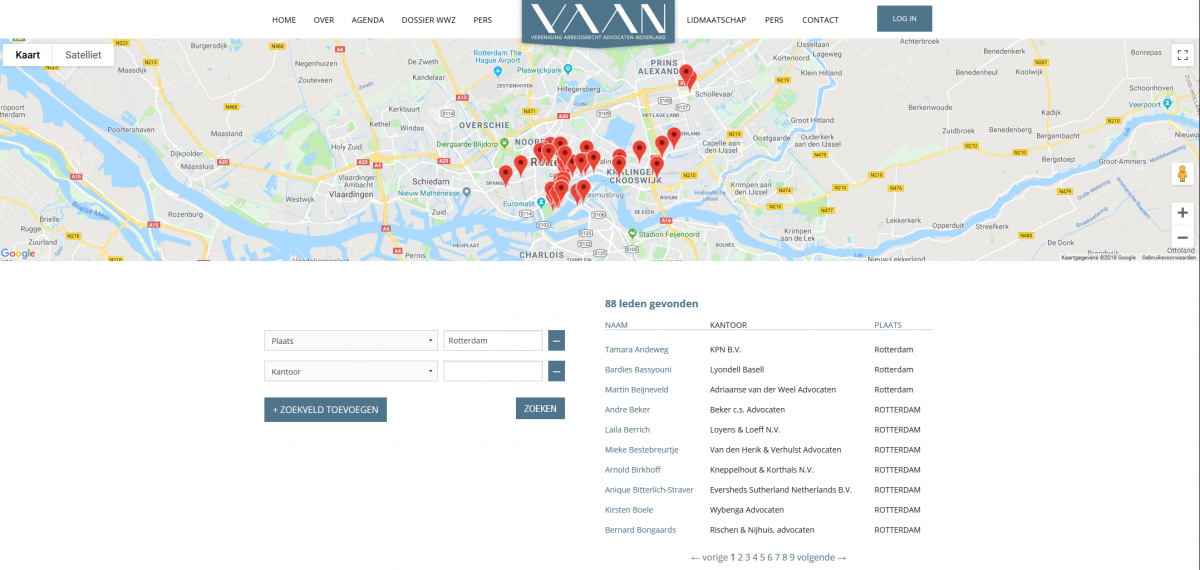The image size is (1200, 570).
Task: Open Laila Berrich's profile
Action: pos(627,430)
